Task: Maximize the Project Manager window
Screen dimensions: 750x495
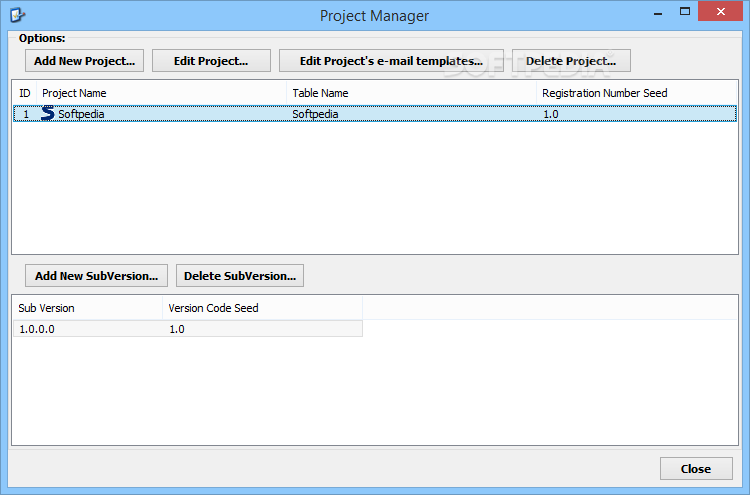Action: [x=685, y=12]
